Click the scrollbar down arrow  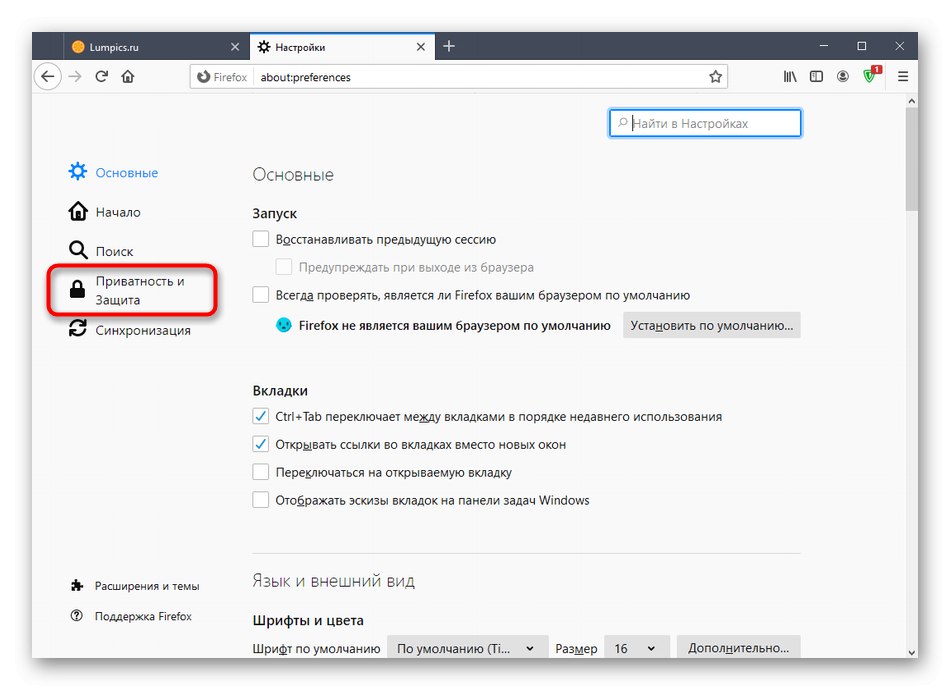pyautogui.click(x=911, y=652)
